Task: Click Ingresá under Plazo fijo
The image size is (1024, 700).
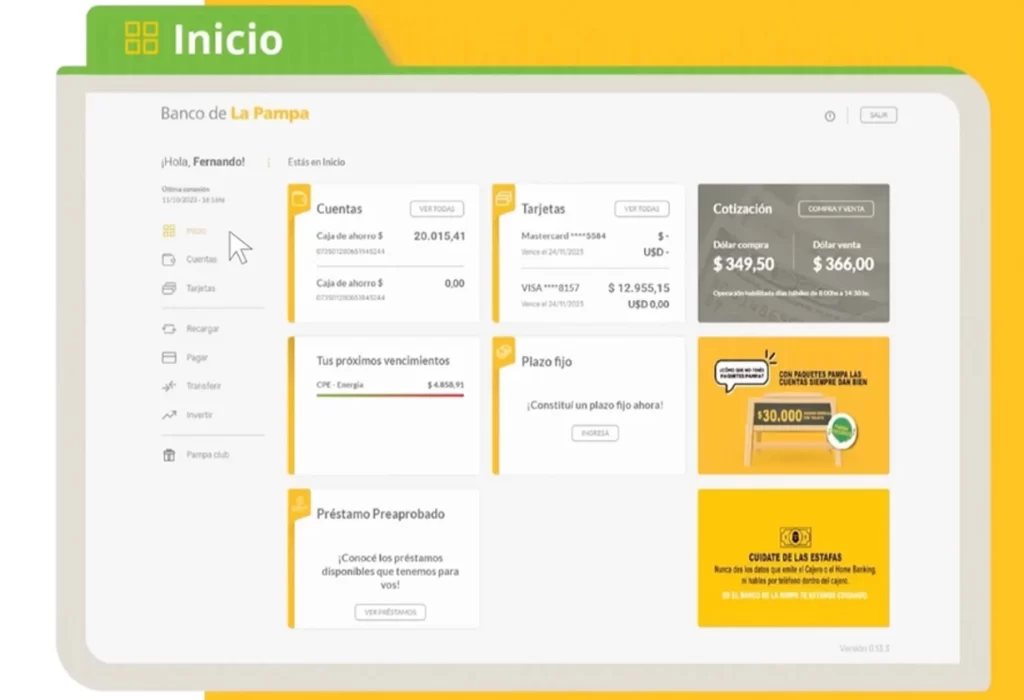Action: 595,433
